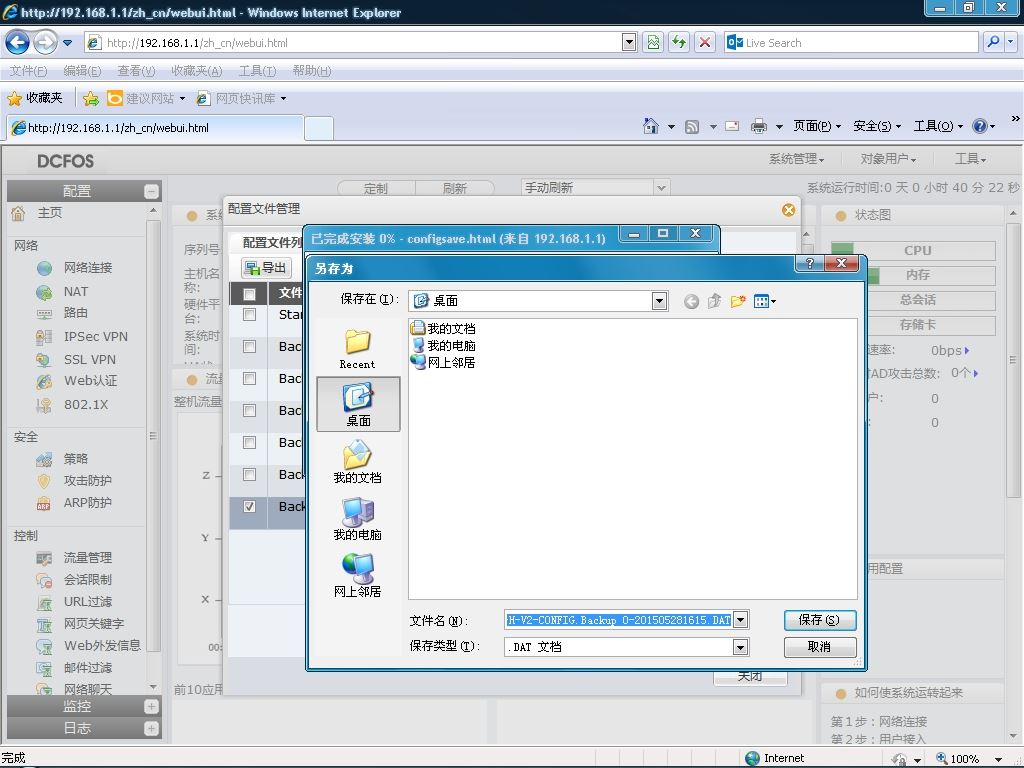Click the 取消 button in Save As

pos(820,647)
